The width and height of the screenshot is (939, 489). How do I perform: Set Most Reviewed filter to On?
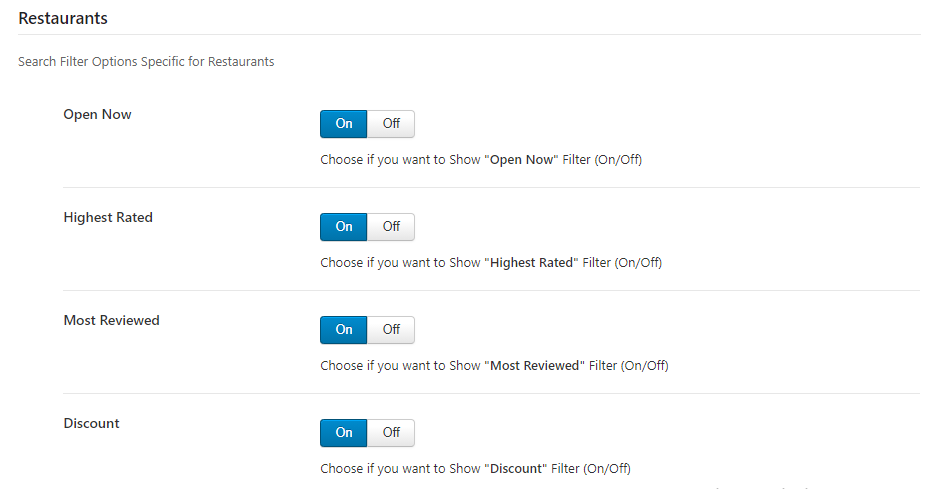(x=344, y=330)
